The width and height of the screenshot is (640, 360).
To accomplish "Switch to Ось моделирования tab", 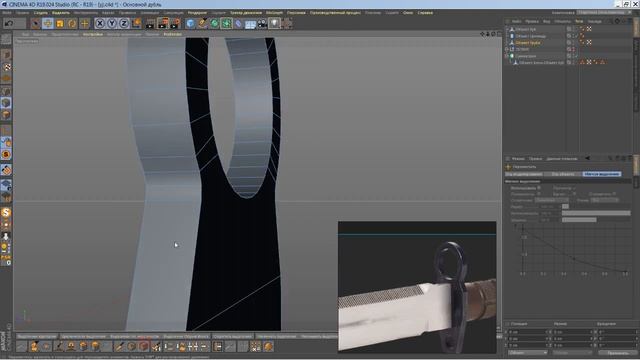I will pyautogui.click(x=524, y=174).
